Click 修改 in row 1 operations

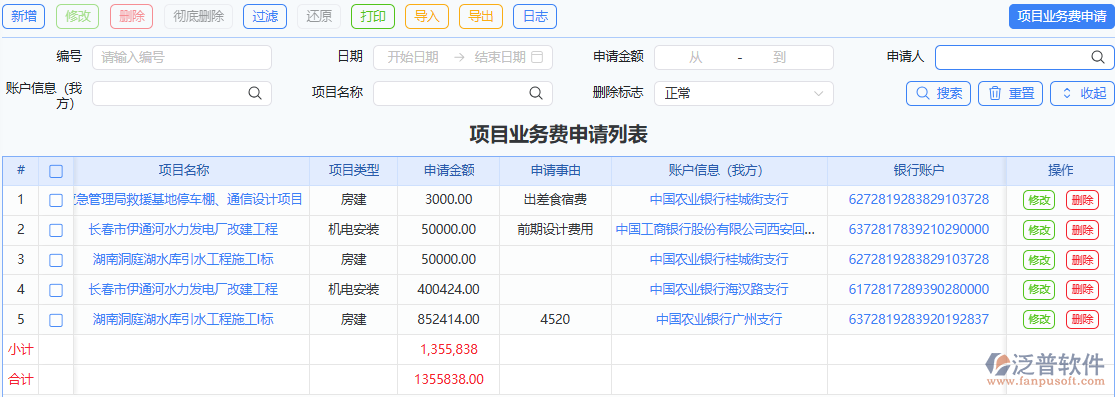[x=1039, y=201]
